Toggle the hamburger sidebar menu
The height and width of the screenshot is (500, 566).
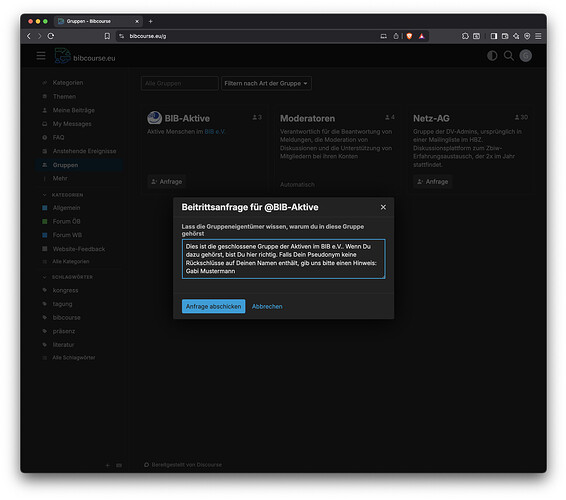[x=41, y=56]
